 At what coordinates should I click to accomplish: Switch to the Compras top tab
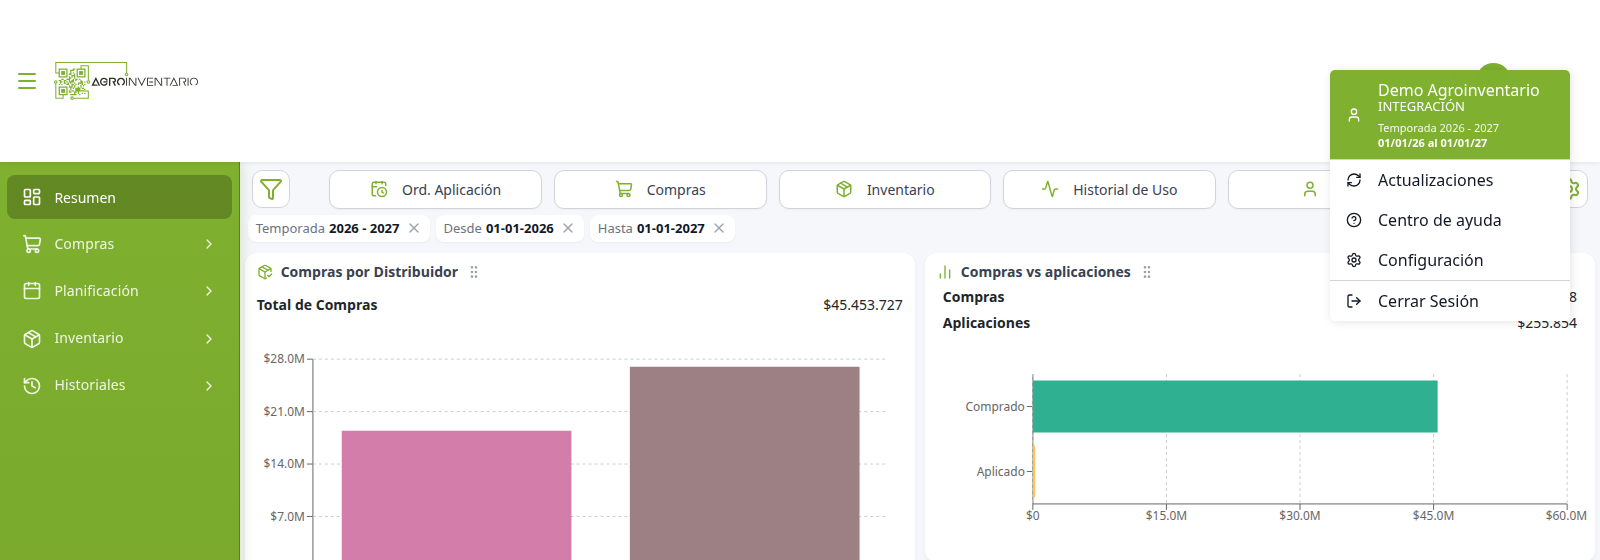(x=660, y=189)
